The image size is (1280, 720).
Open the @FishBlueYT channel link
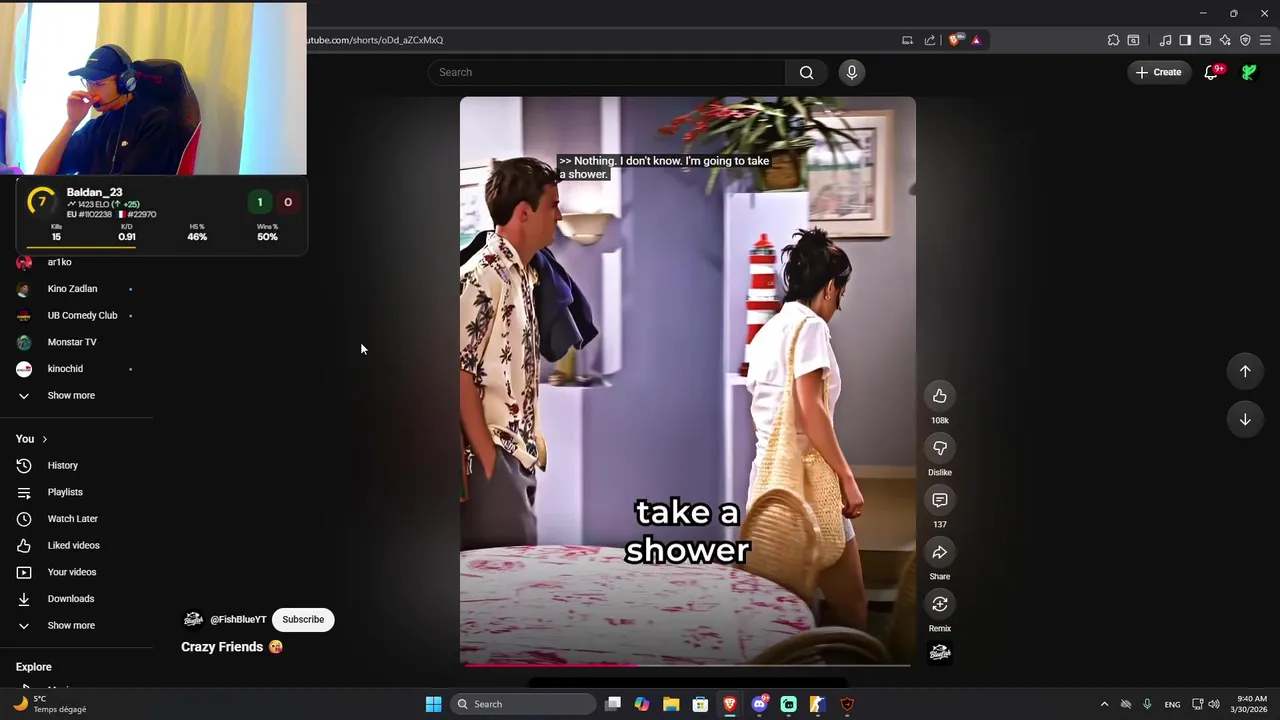(238, 620)
